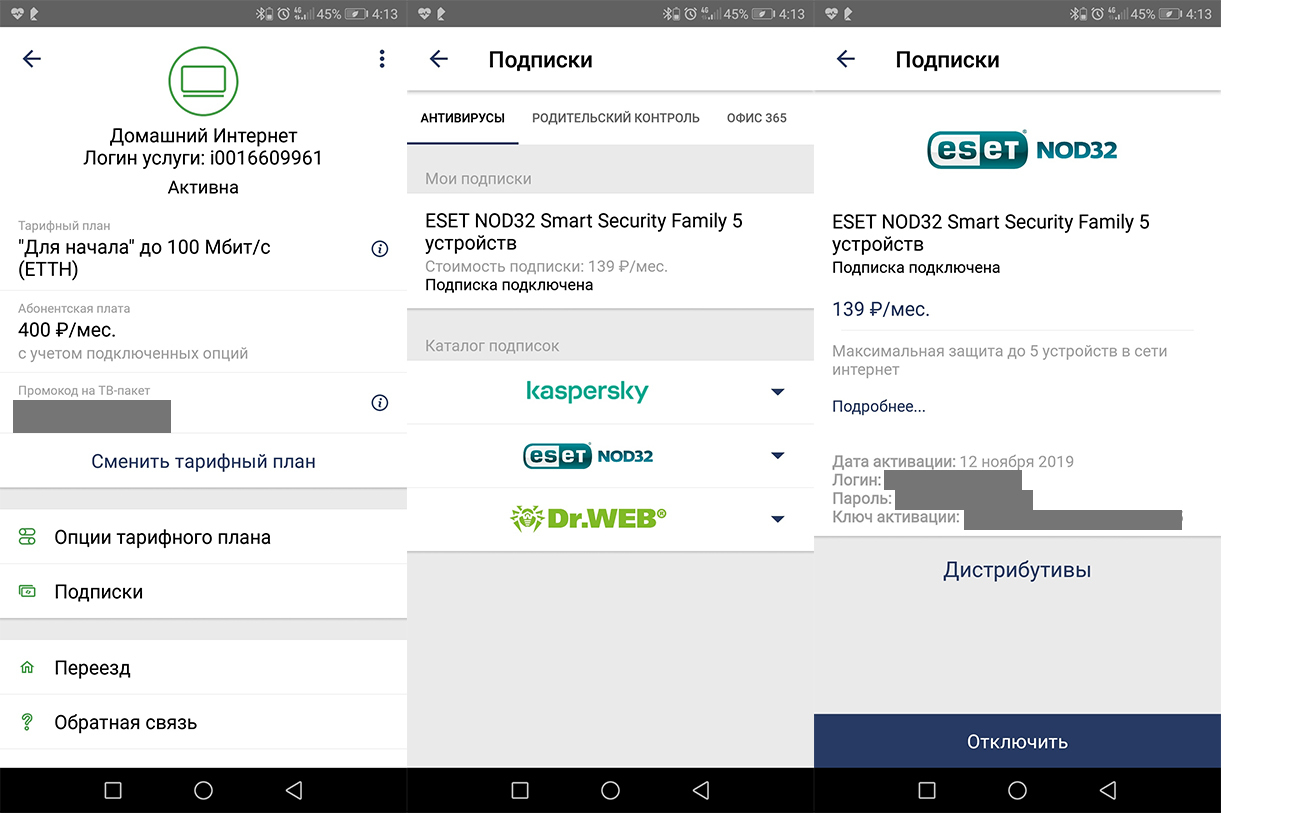Tap Дата активации: 12 ноября 2019
Viewport: 1301px width, 813px height.
point(953,461)
